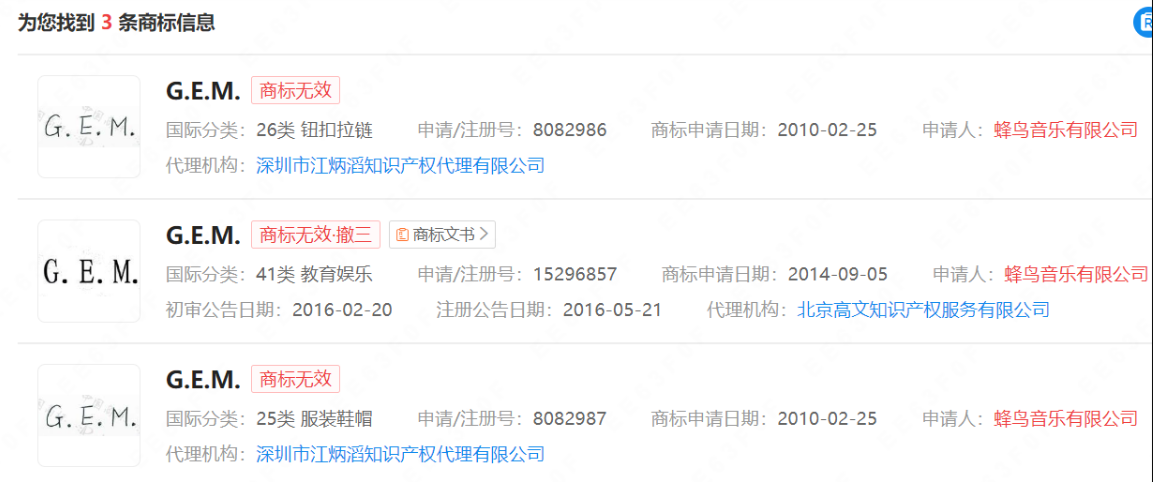
Task: Click the blue round icon at top right
Action: tap(1143, 22)
